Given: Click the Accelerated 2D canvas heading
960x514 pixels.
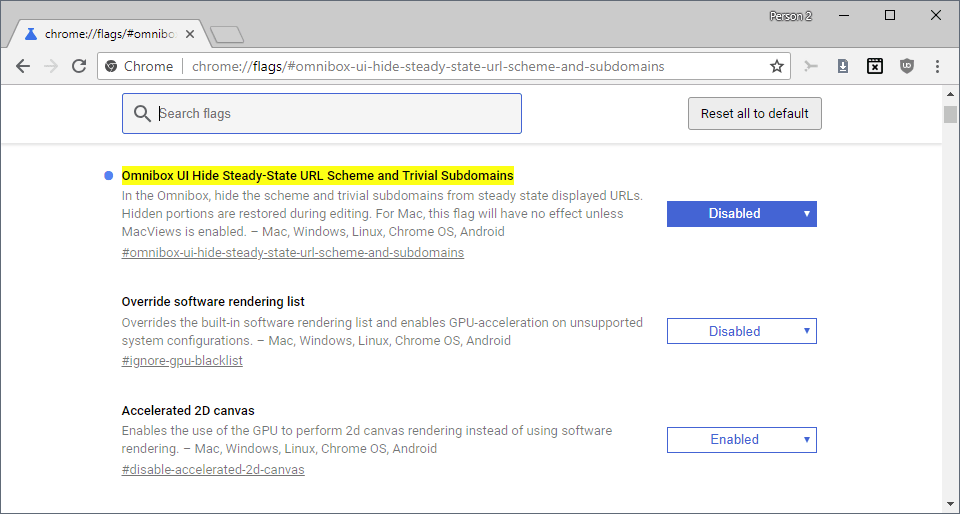Looking at the screenshot, I should click(188, 410).
